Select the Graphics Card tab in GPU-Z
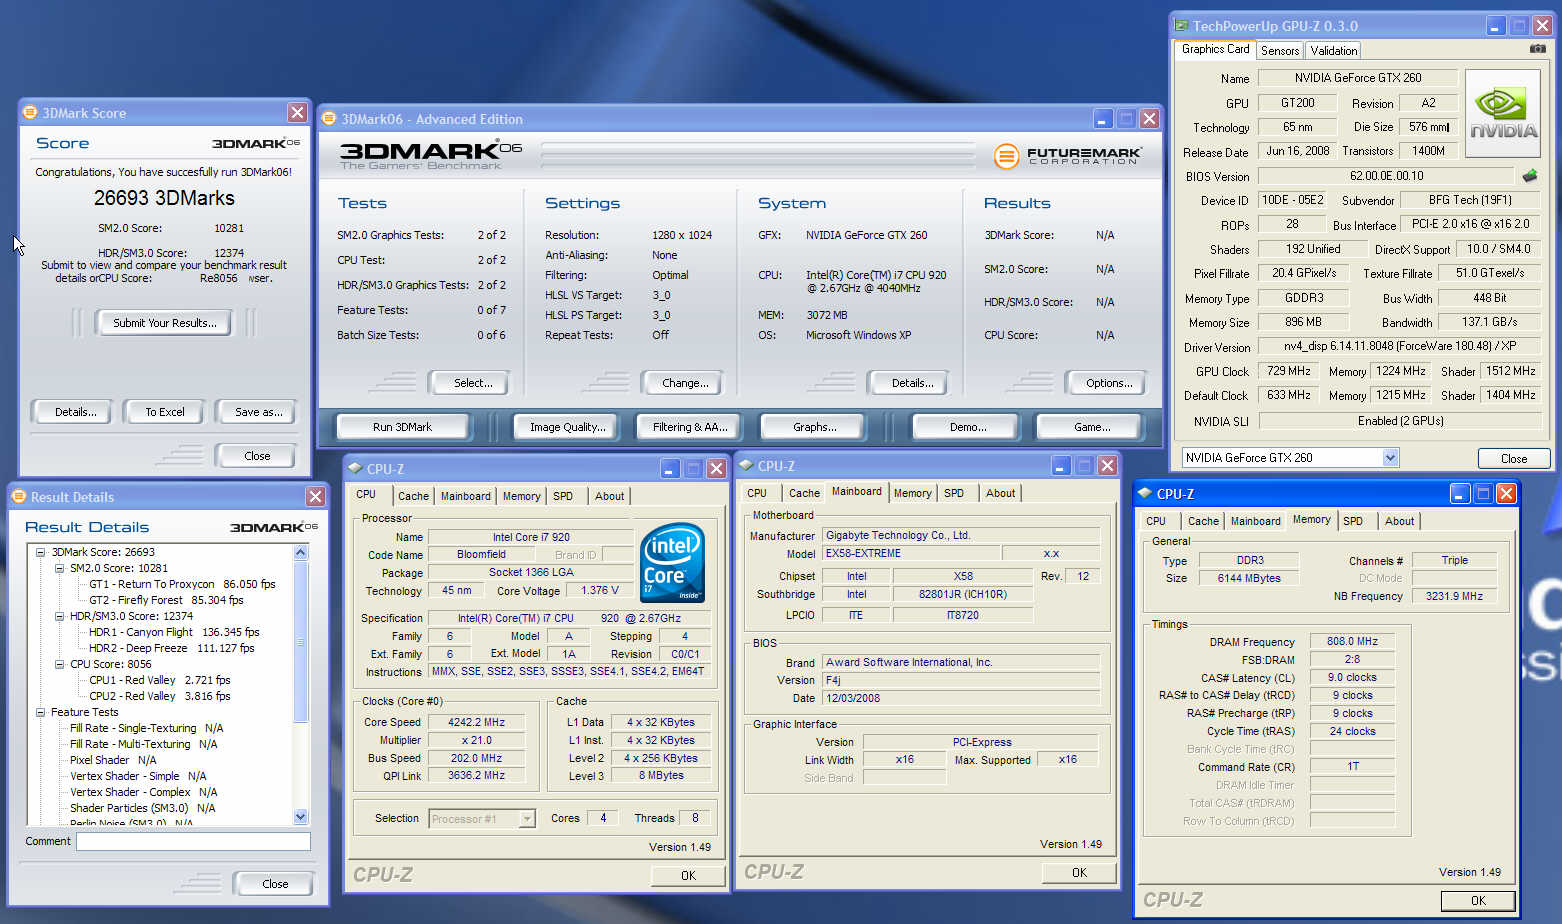Image resolution: width=1562 pixels, height=924 pixels. click(1215, 49)
